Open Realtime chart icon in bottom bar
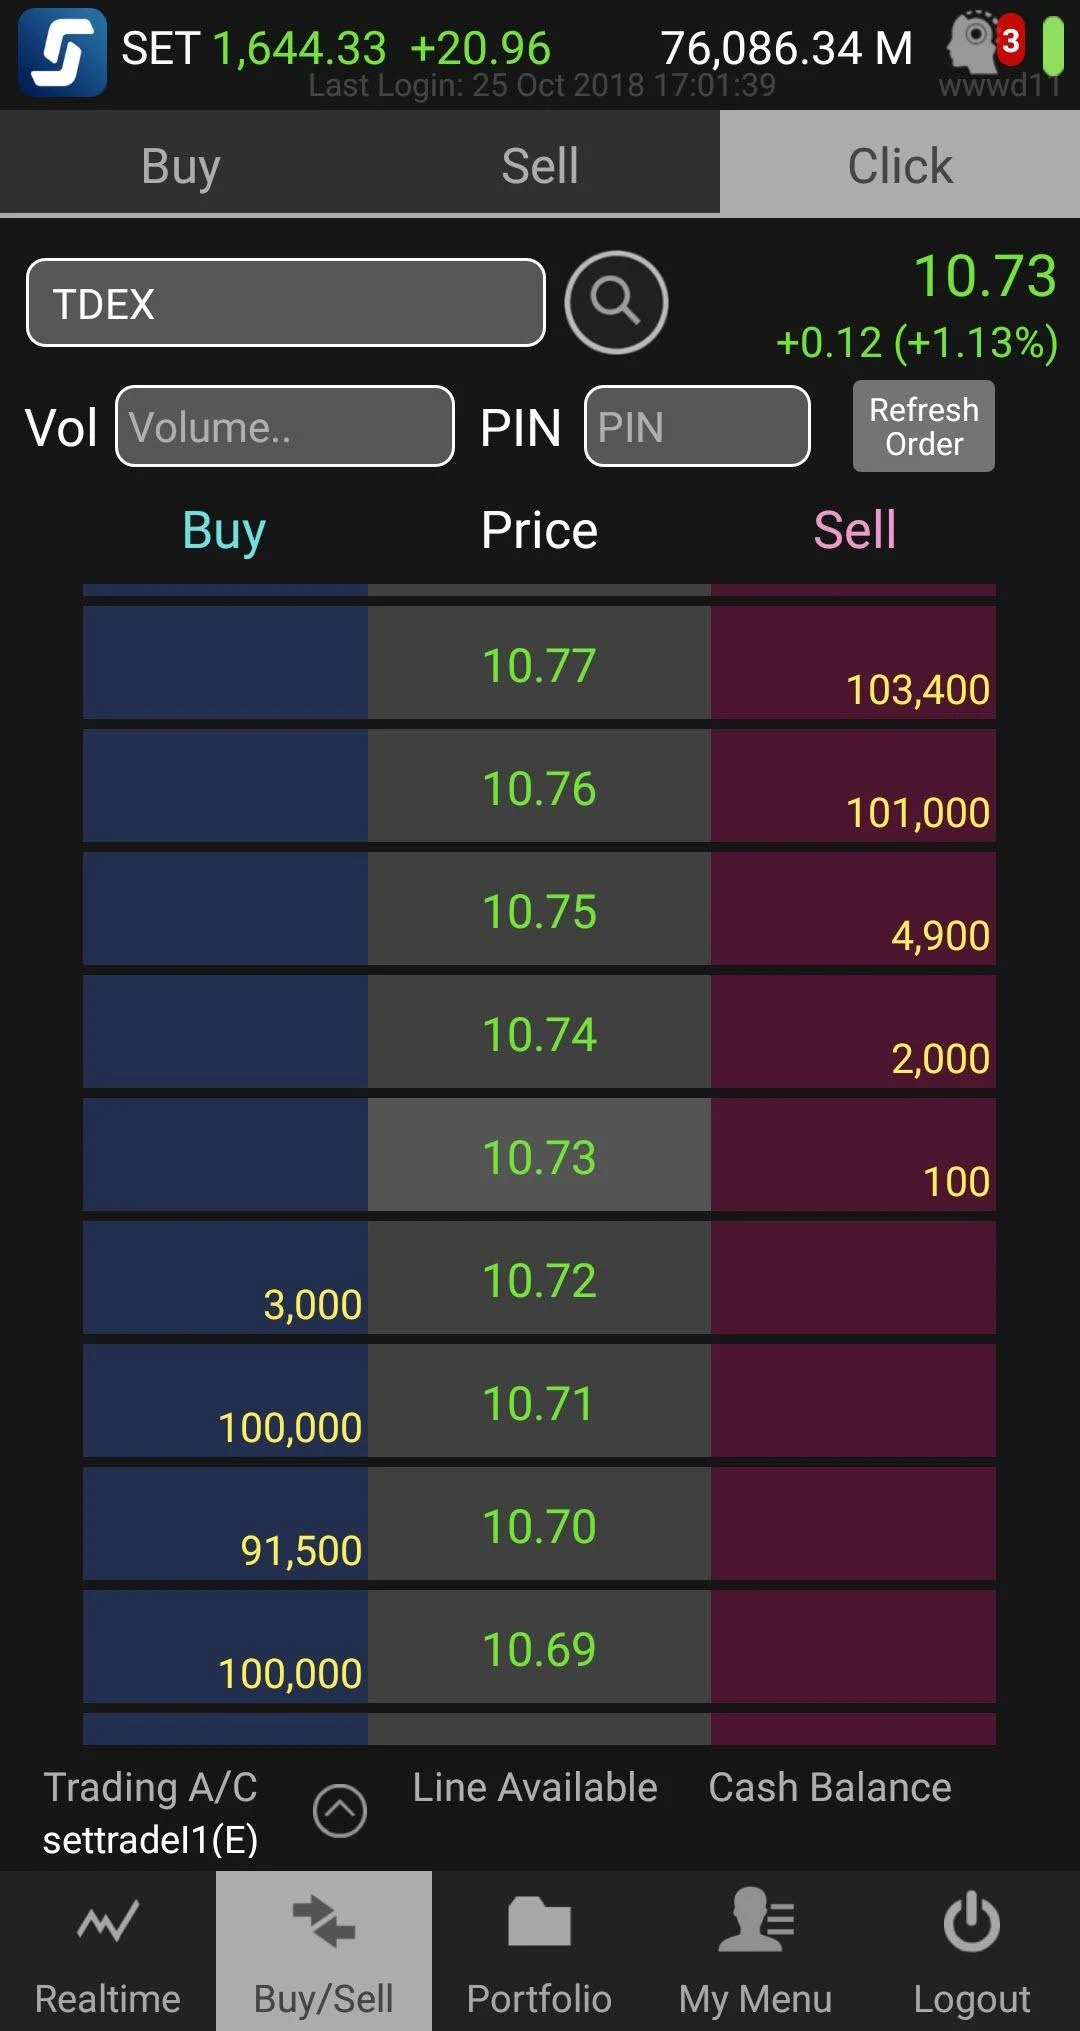 pos(108,1922)
